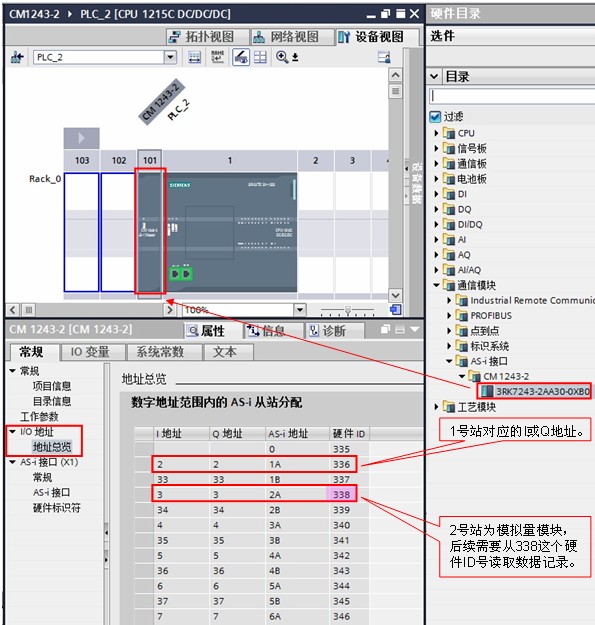This screenshot has height=625, width=595.
Task: Click the show address labels toolbar icon
Action: pos(218,57)
